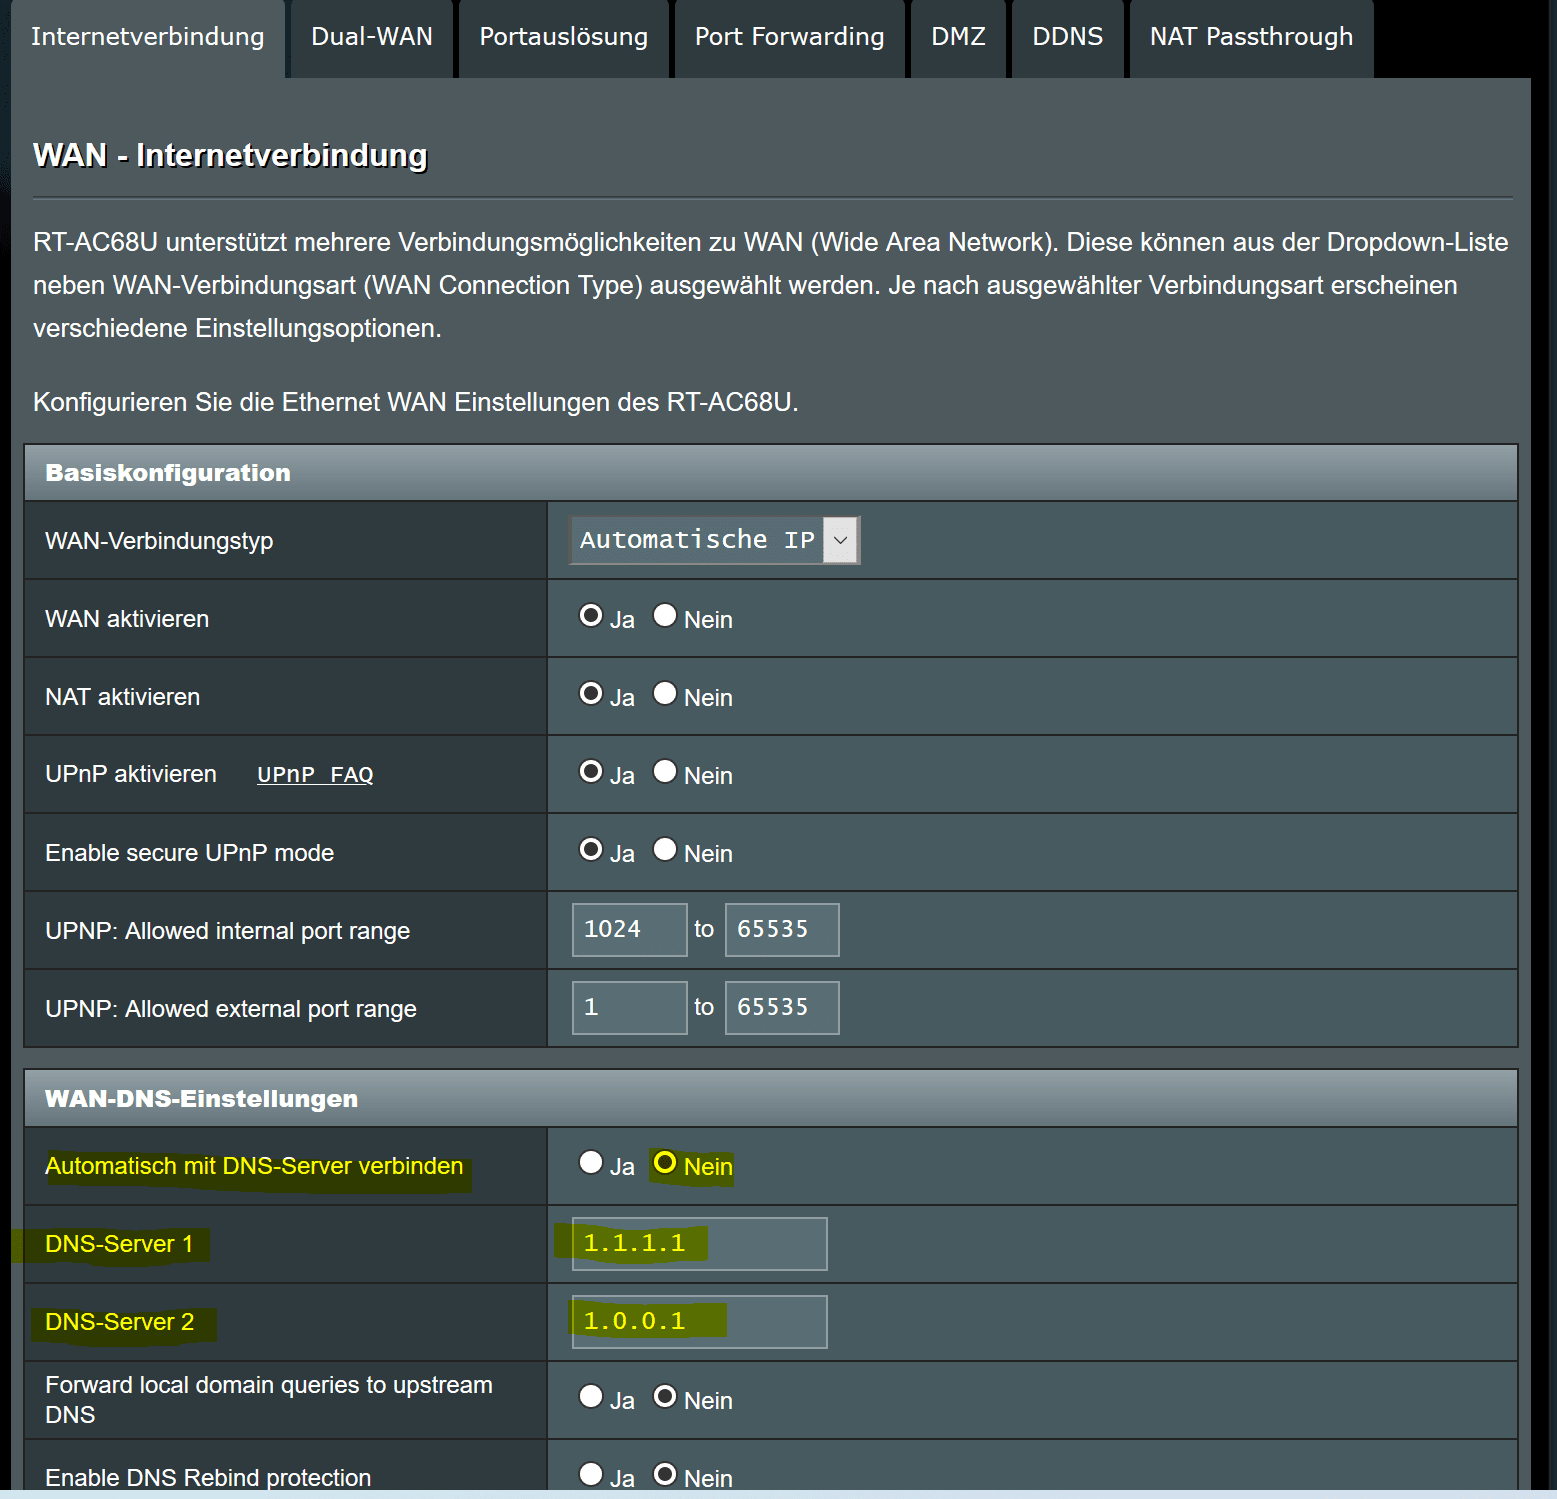Click the Enable secure UPnP mode label

coord(190,853)
